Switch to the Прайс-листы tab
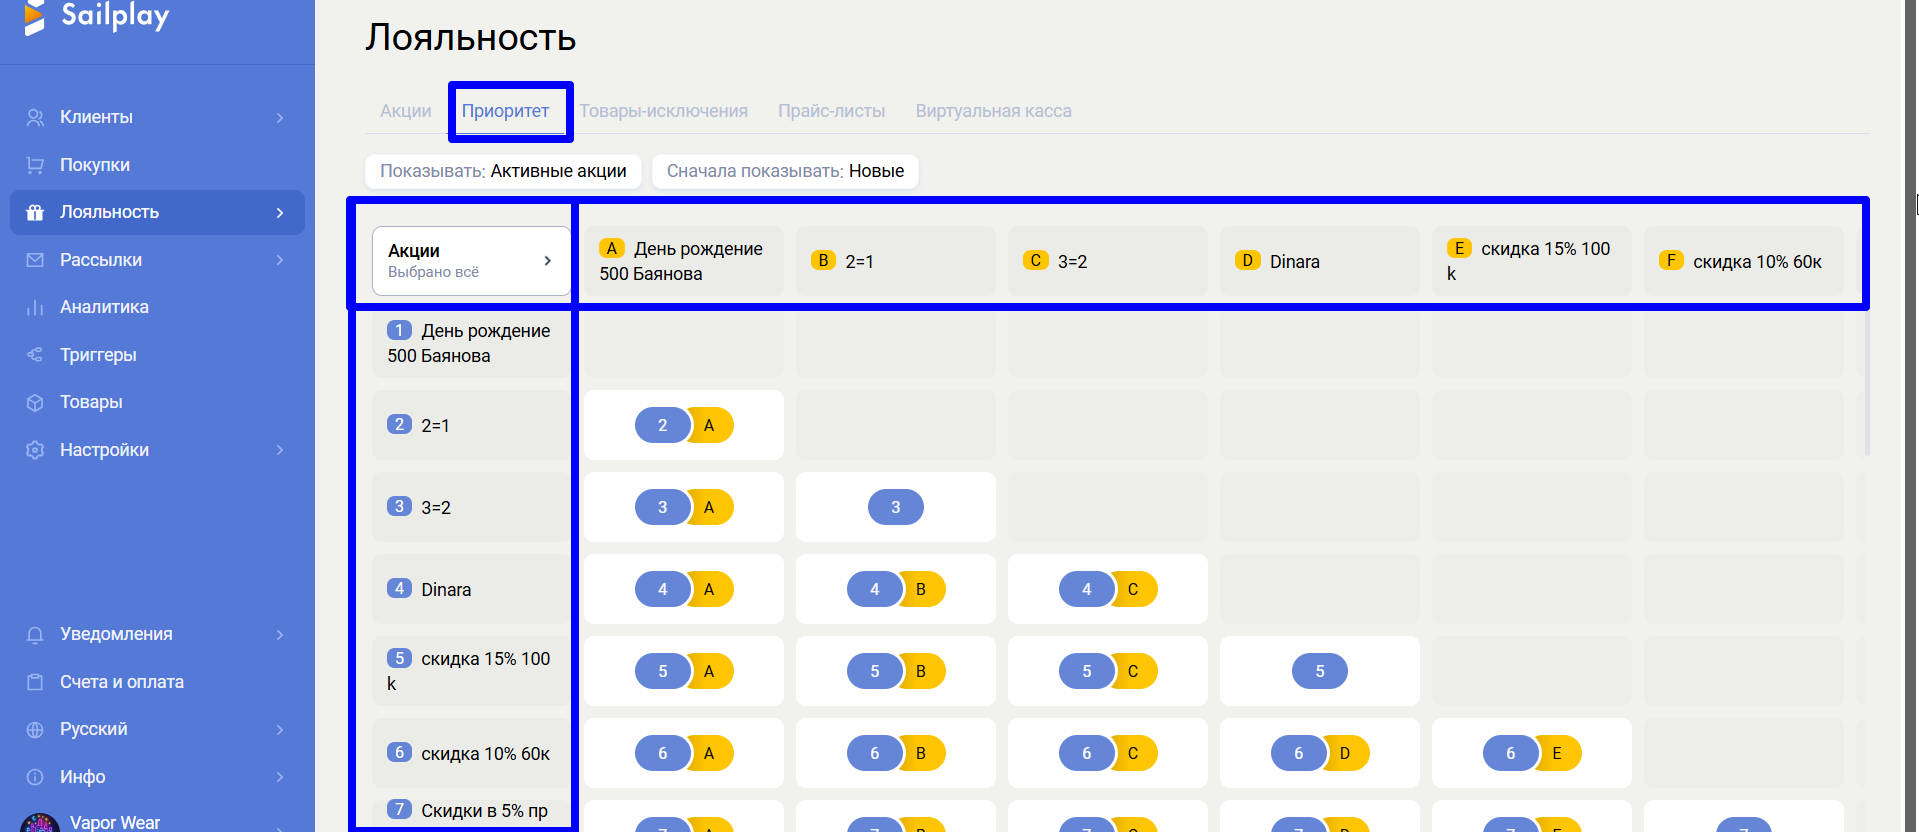Viewport: 1919px width, 832px height. pos(831,111)
